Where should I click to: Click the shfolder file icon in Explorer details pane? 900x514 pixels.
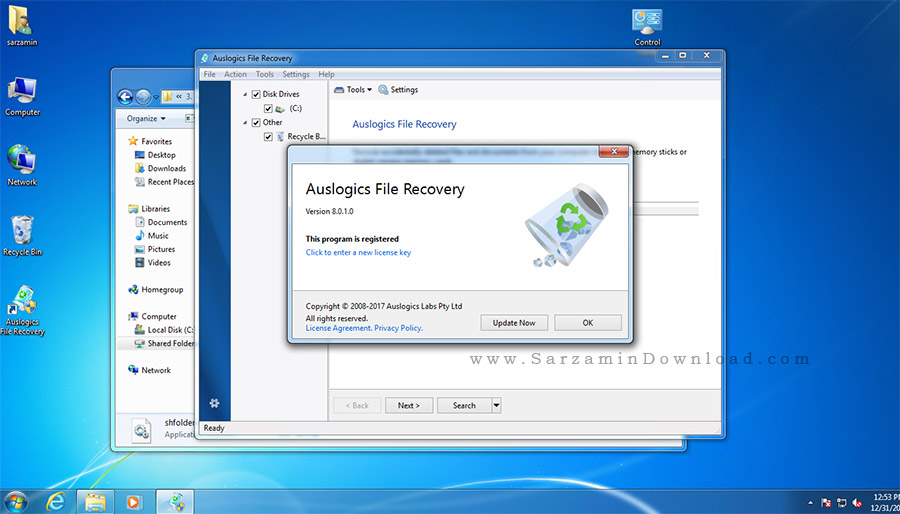(x=141, y=430)
